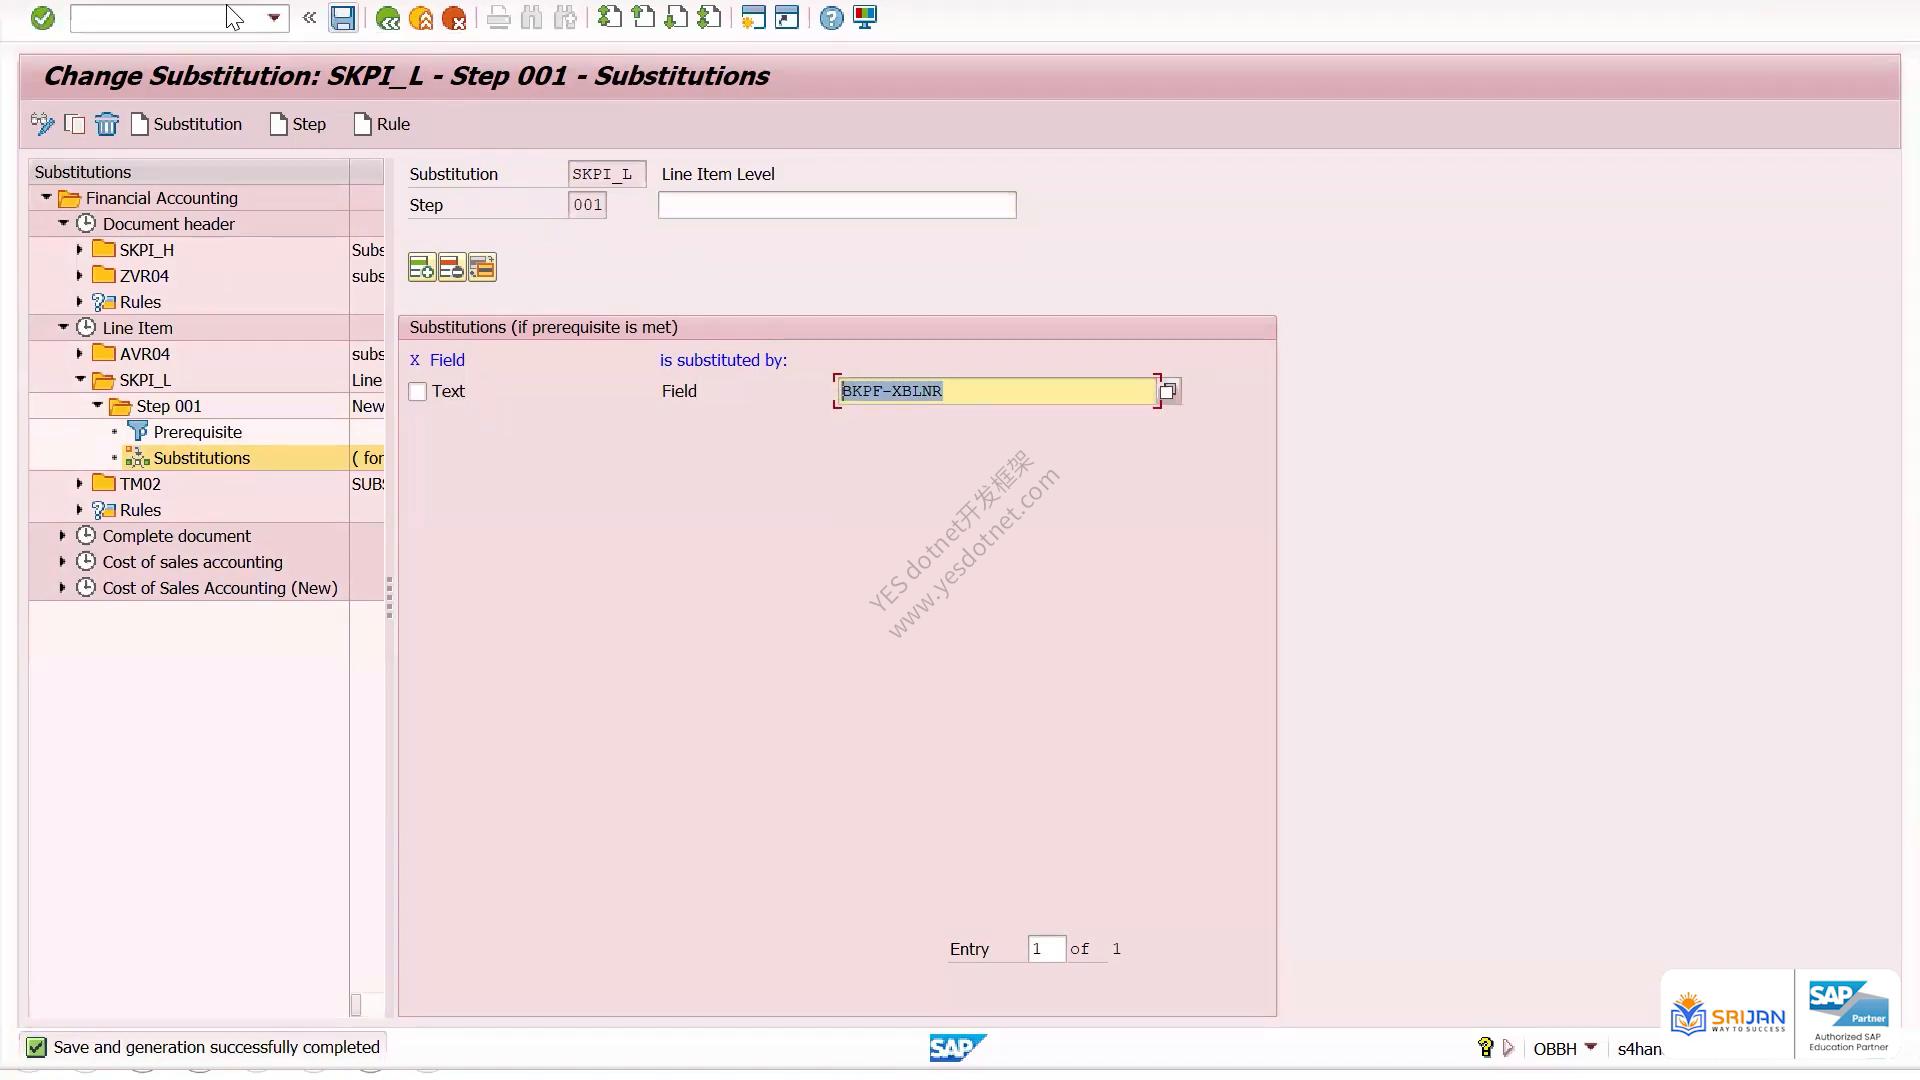The height and width of the screenshot is (1080, 1920).
Task: Expand the Complete document node
Action: click(x=62, y=536)
